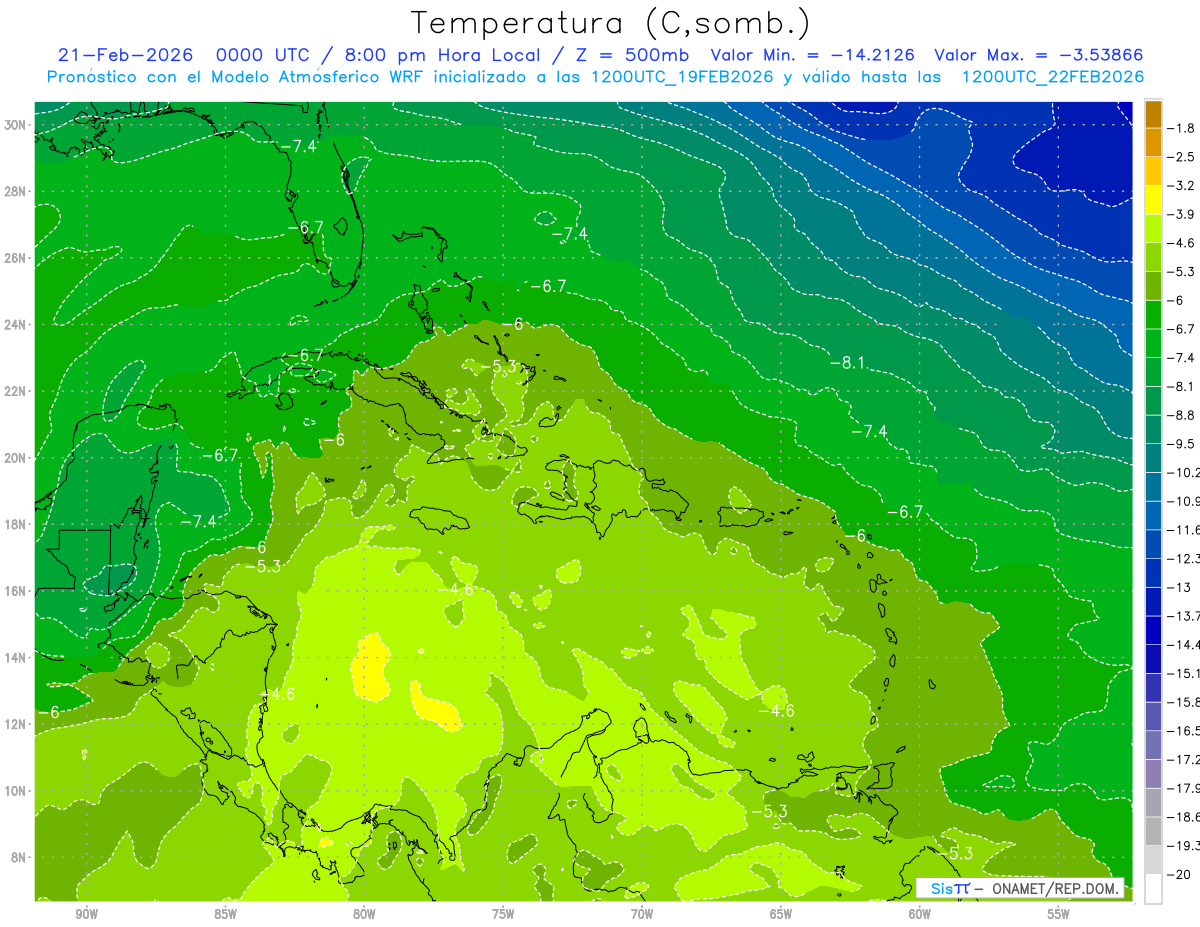Click the "65W" longitude label
This screenshot has height=927, width=1200.
tap(781, 914)
